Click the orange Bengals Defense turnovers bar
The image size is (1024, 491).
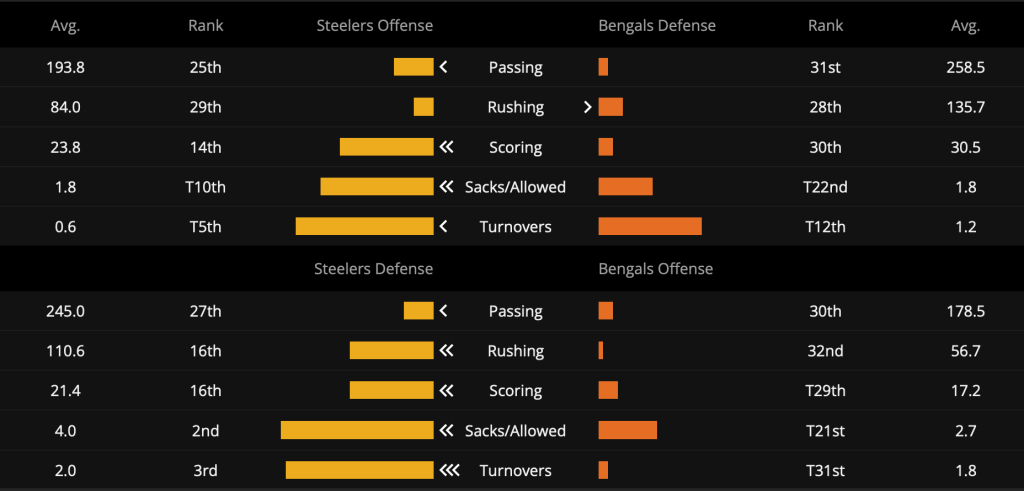tap(650, 227)
